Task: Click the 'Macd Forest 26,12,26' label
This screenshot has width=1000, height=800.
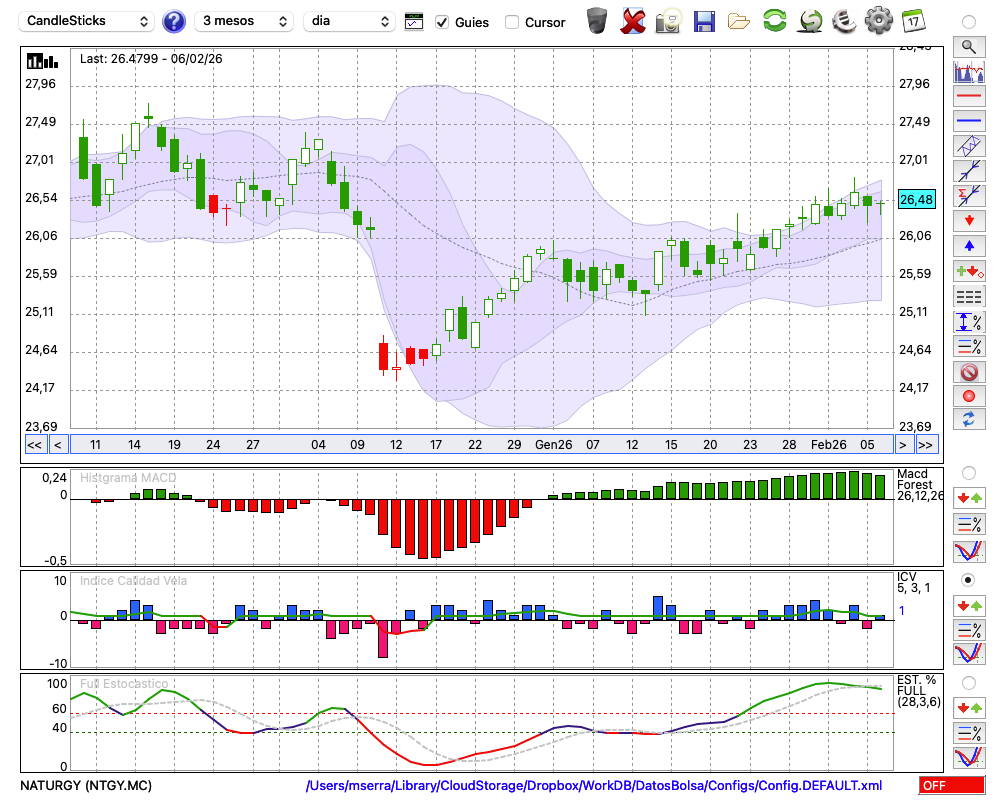Action: coord(919,485)
